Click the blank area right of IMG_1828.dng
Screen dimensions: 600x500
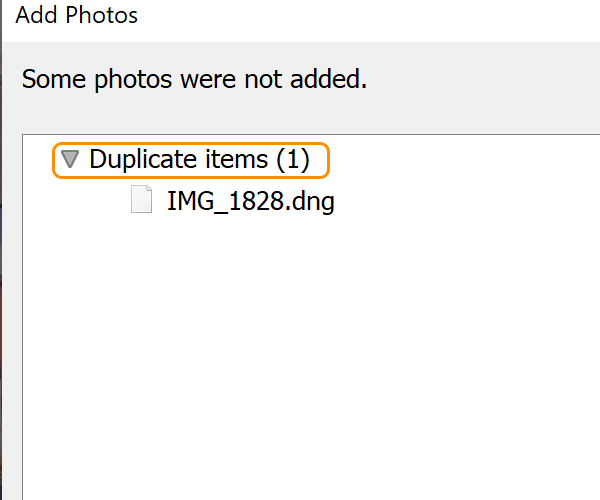[460, 202]
